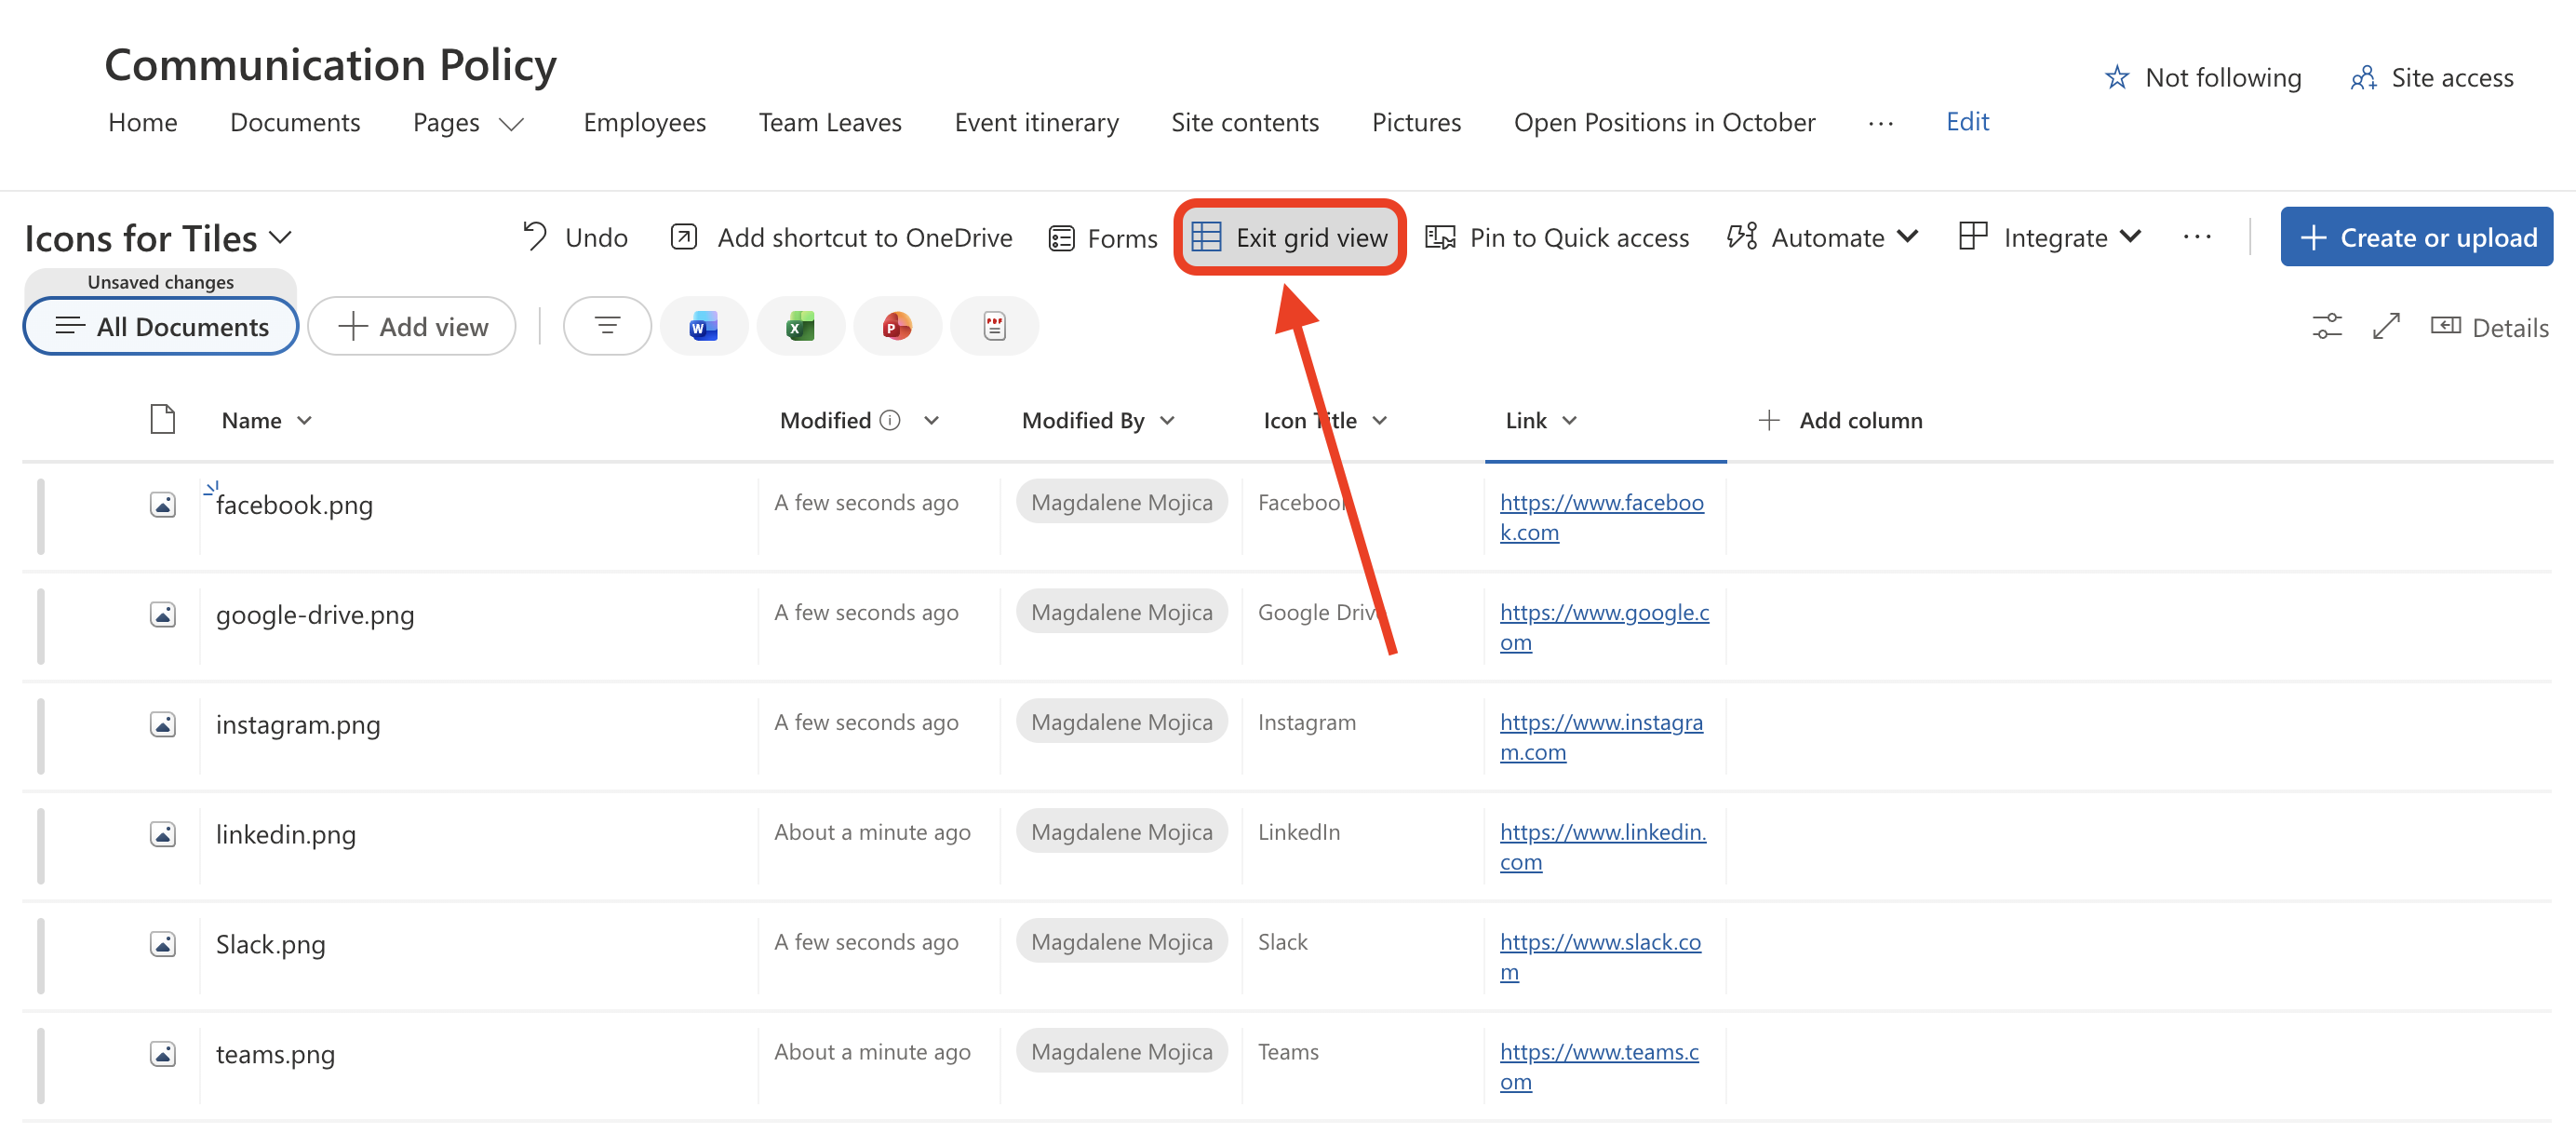The image size is (2576, 1134).
Task: Filter by PDF files icon
Action: [x=993, y=326]
